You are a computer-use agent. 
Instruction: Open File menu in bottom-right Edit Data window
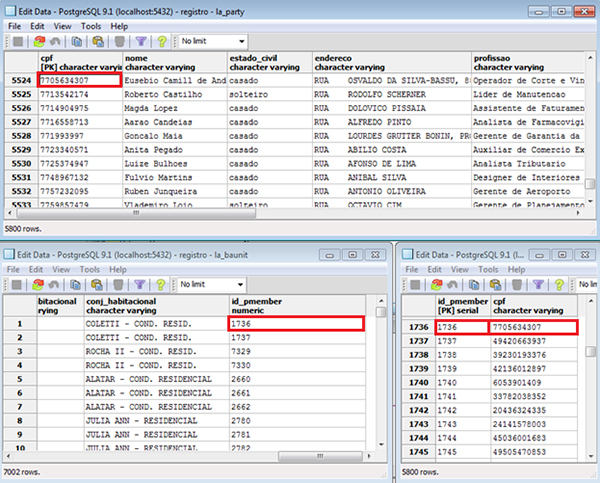[414, 269]
